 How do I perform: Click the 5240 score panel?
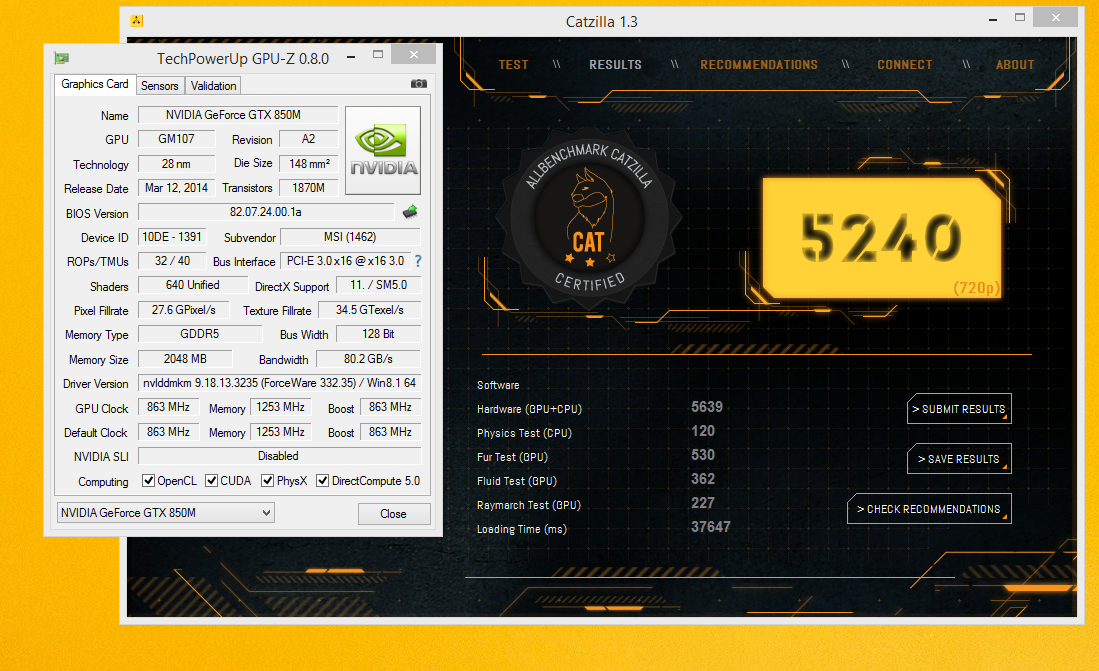pos(882,238)
